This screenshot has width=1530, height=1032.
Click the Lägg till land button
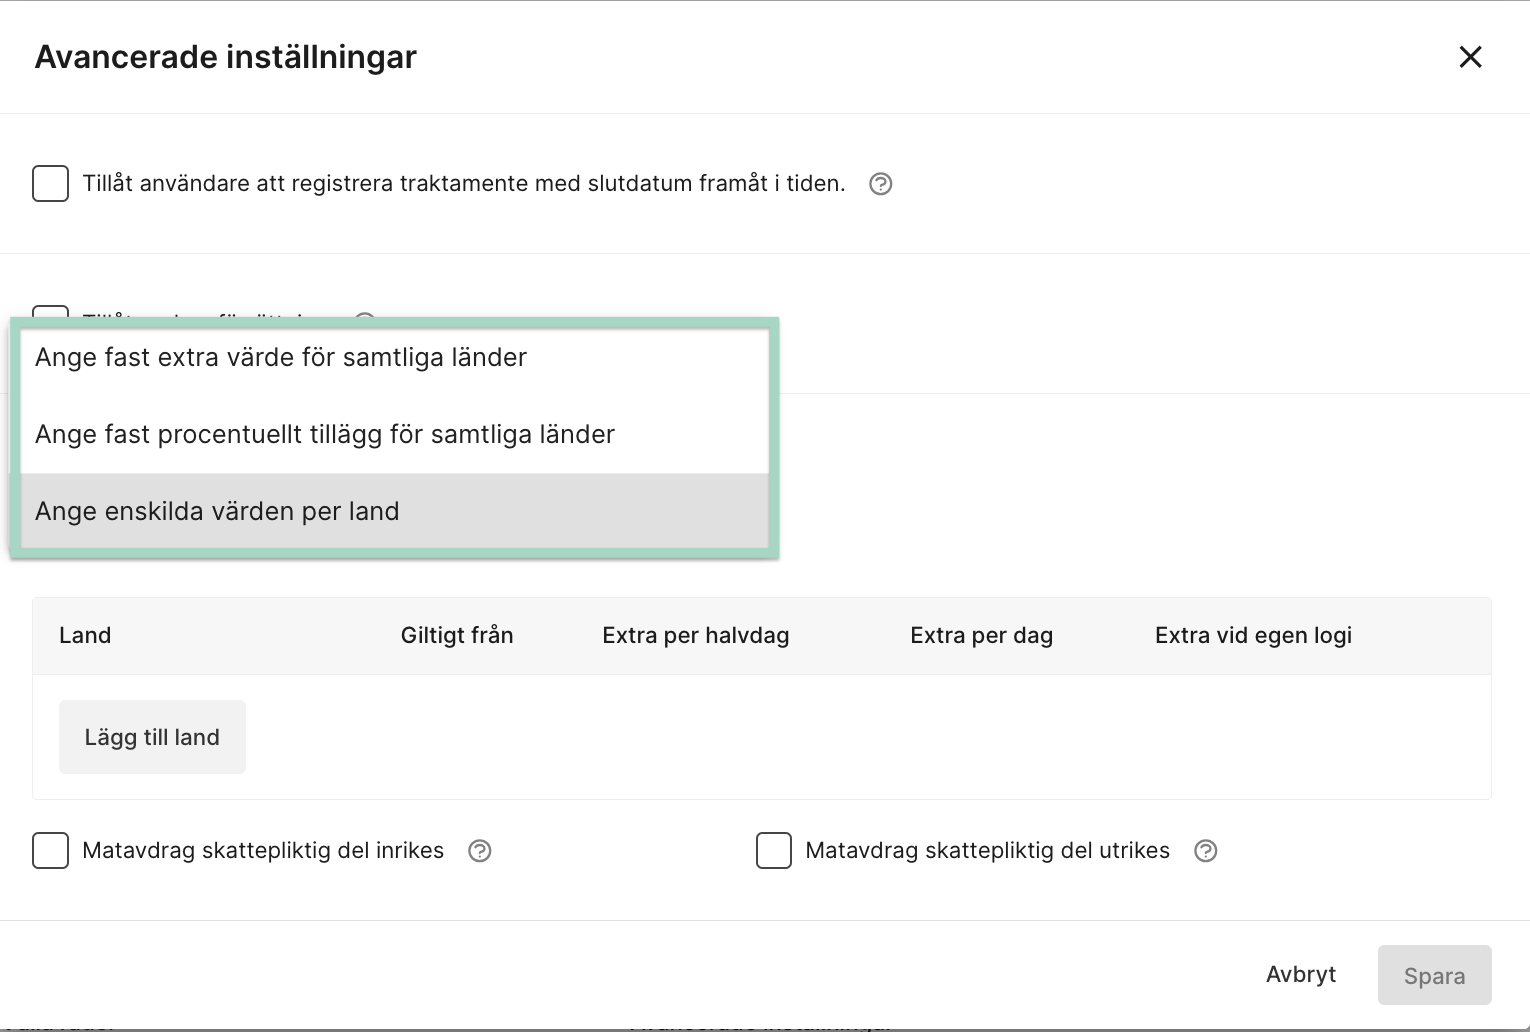coord(152,737)
